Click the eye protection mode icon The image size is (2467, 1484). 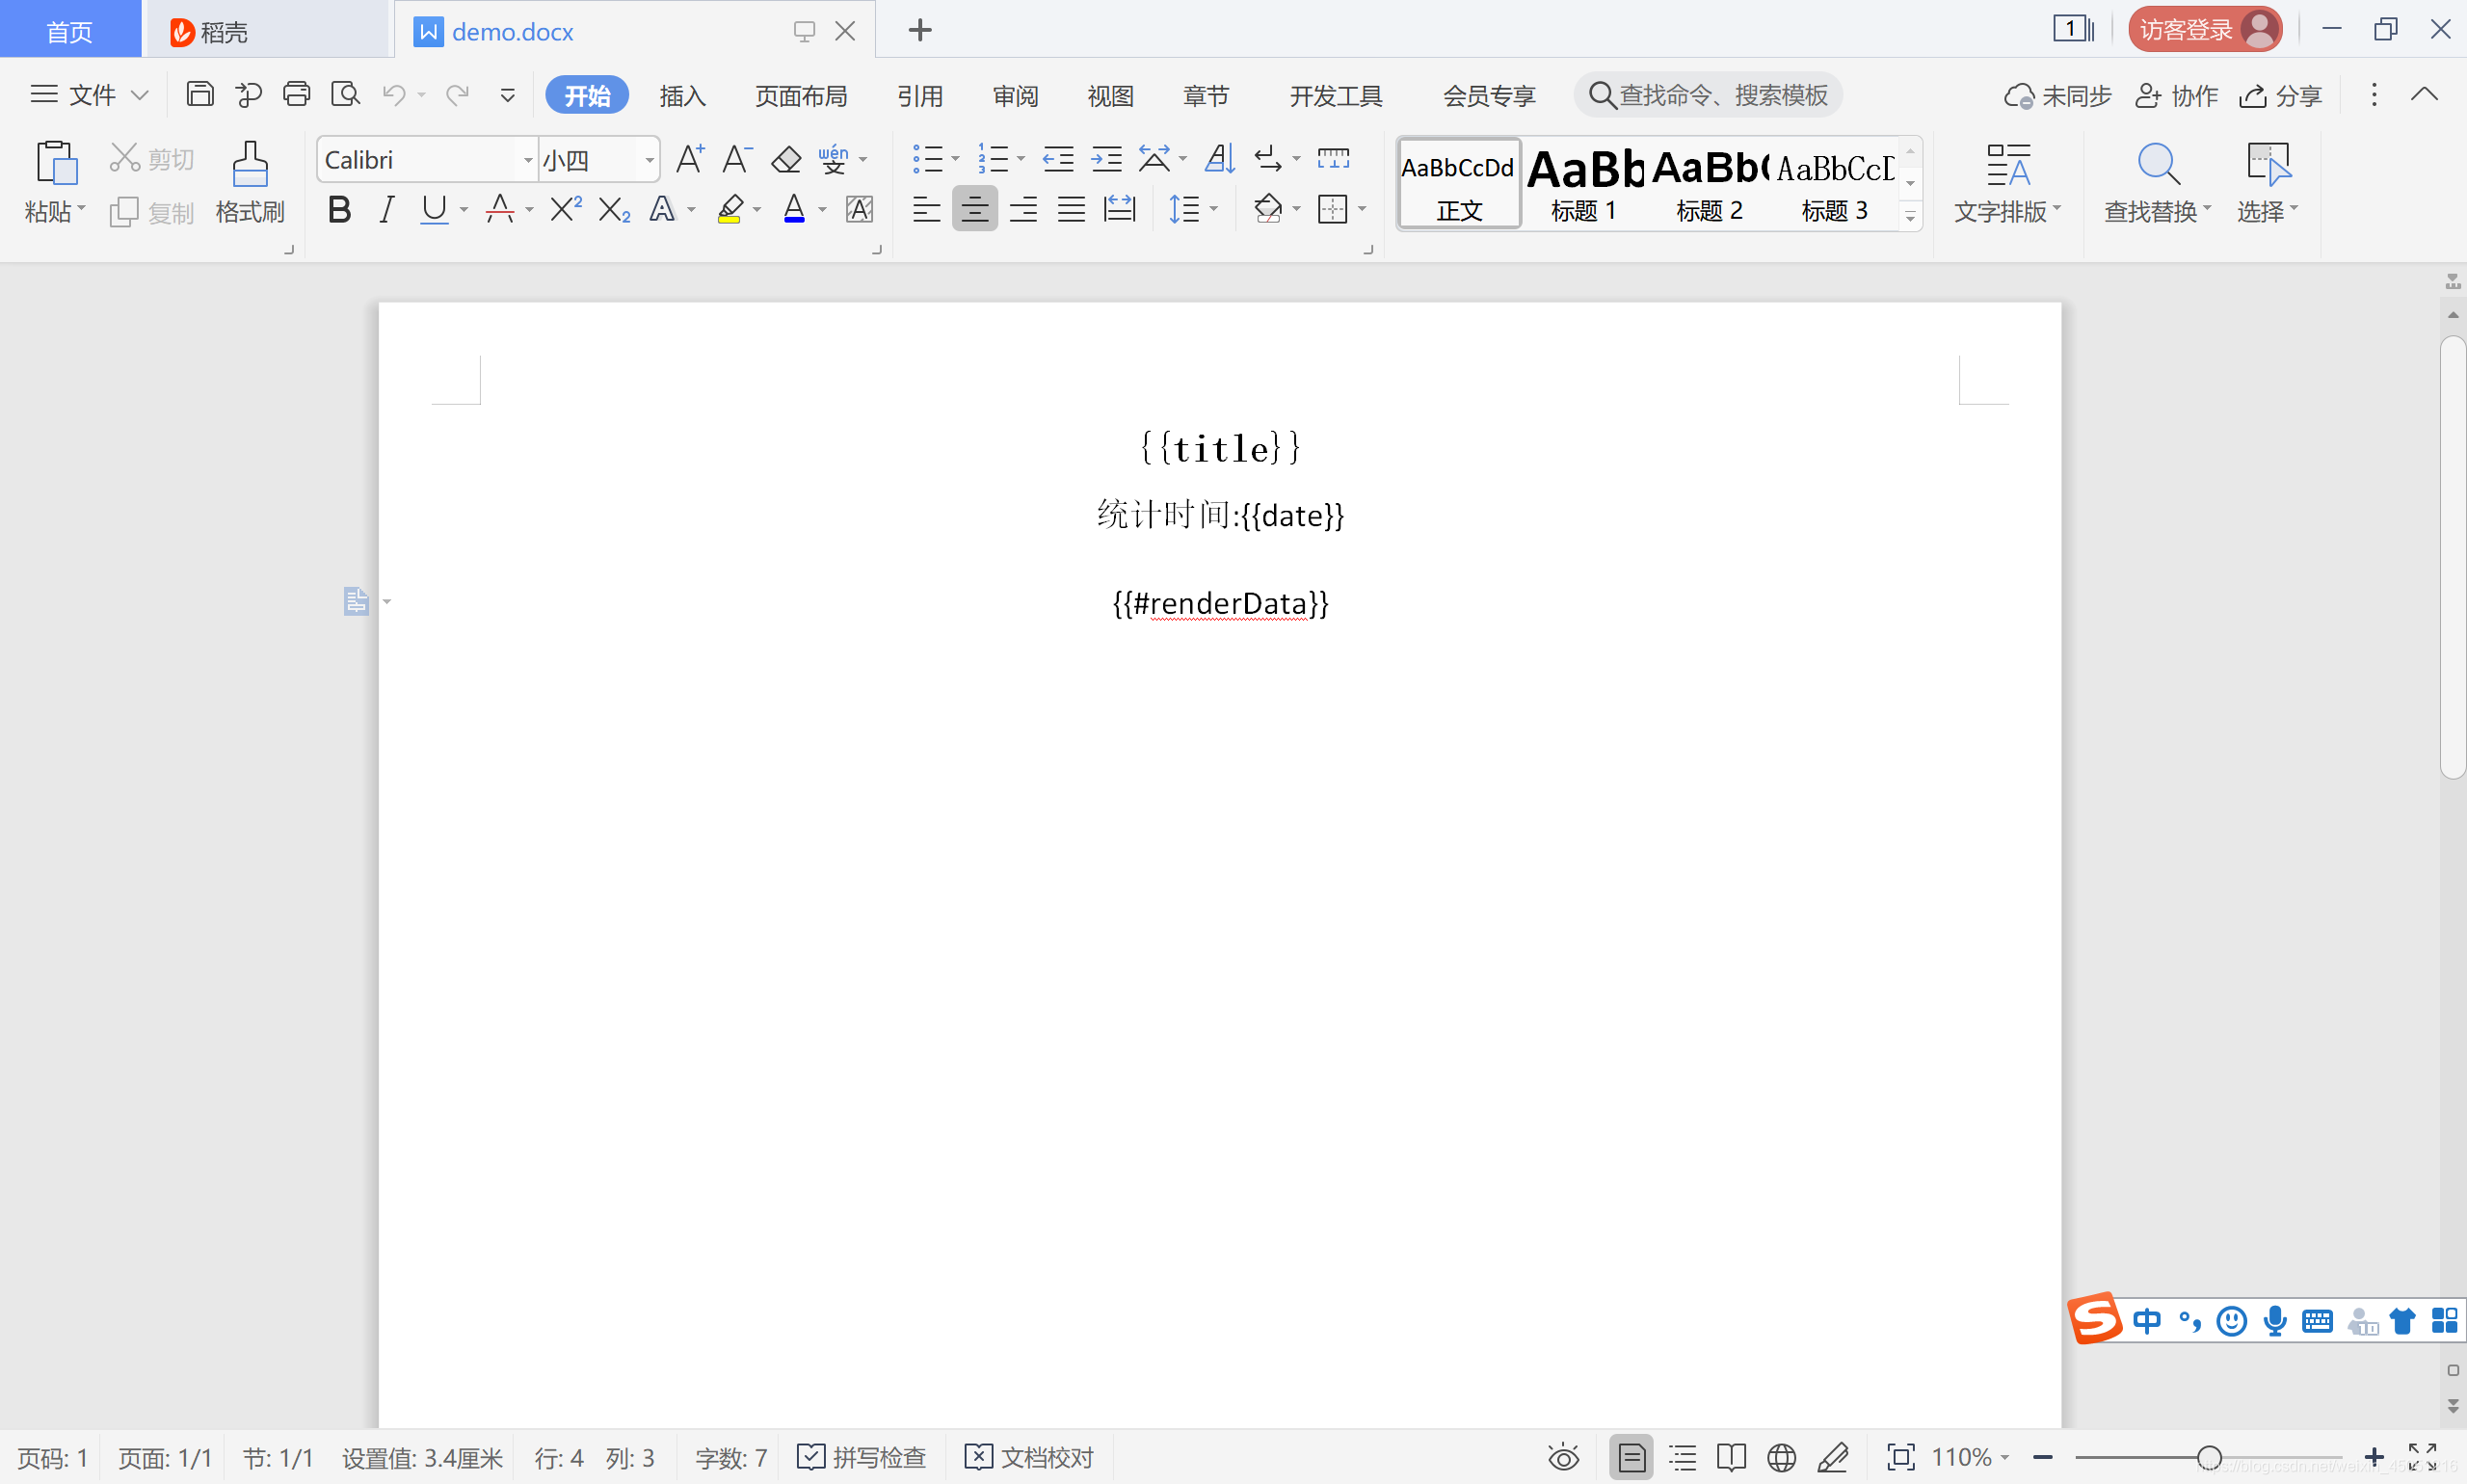[x=1564, y=1458]
